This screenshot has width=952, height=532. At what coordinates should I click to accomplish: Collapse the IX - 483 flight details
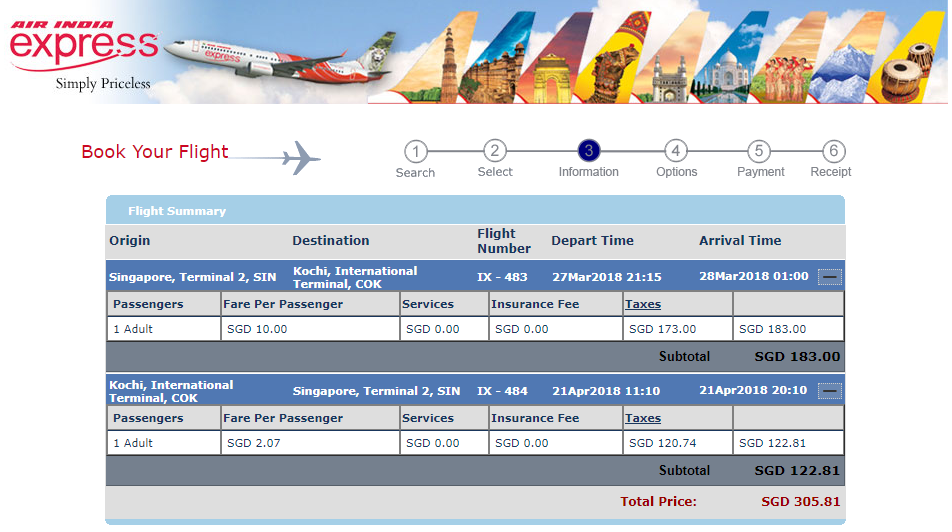(x=829, y=277)
